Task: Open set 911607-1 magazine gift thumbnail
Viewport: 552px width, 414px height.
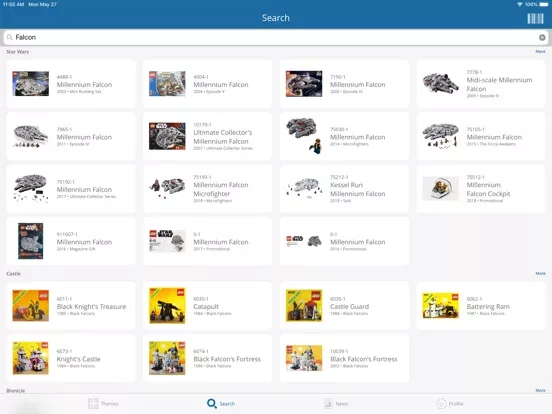Action: point(31,241)
